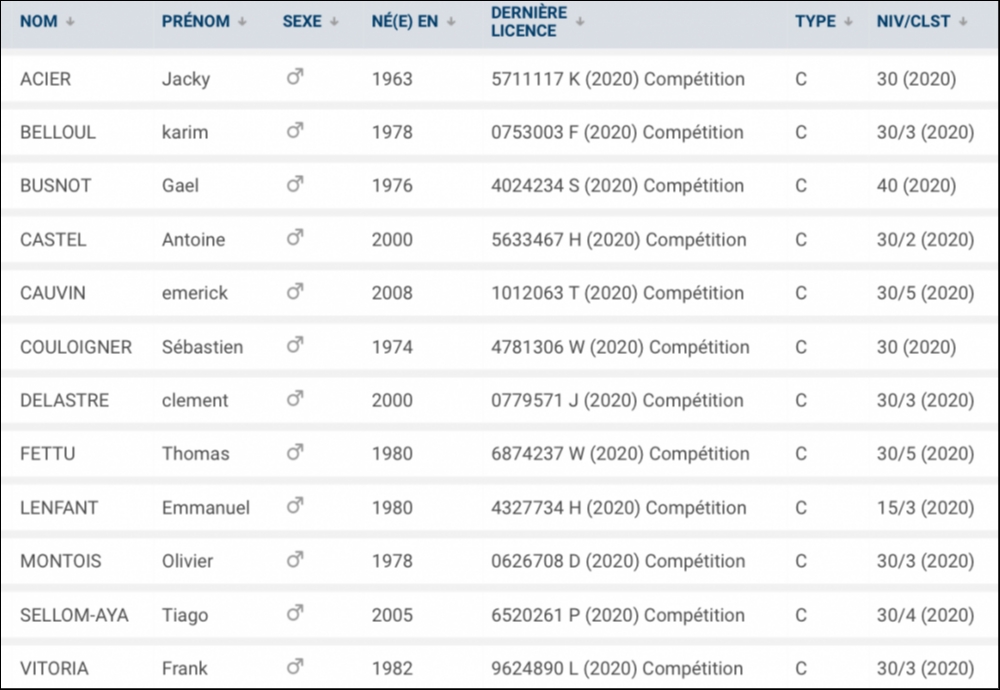Image resolution: width=1000 pixels, height=690 pixels.
Task: Click male icon in VITORIA row
Action: click(295, 666)
